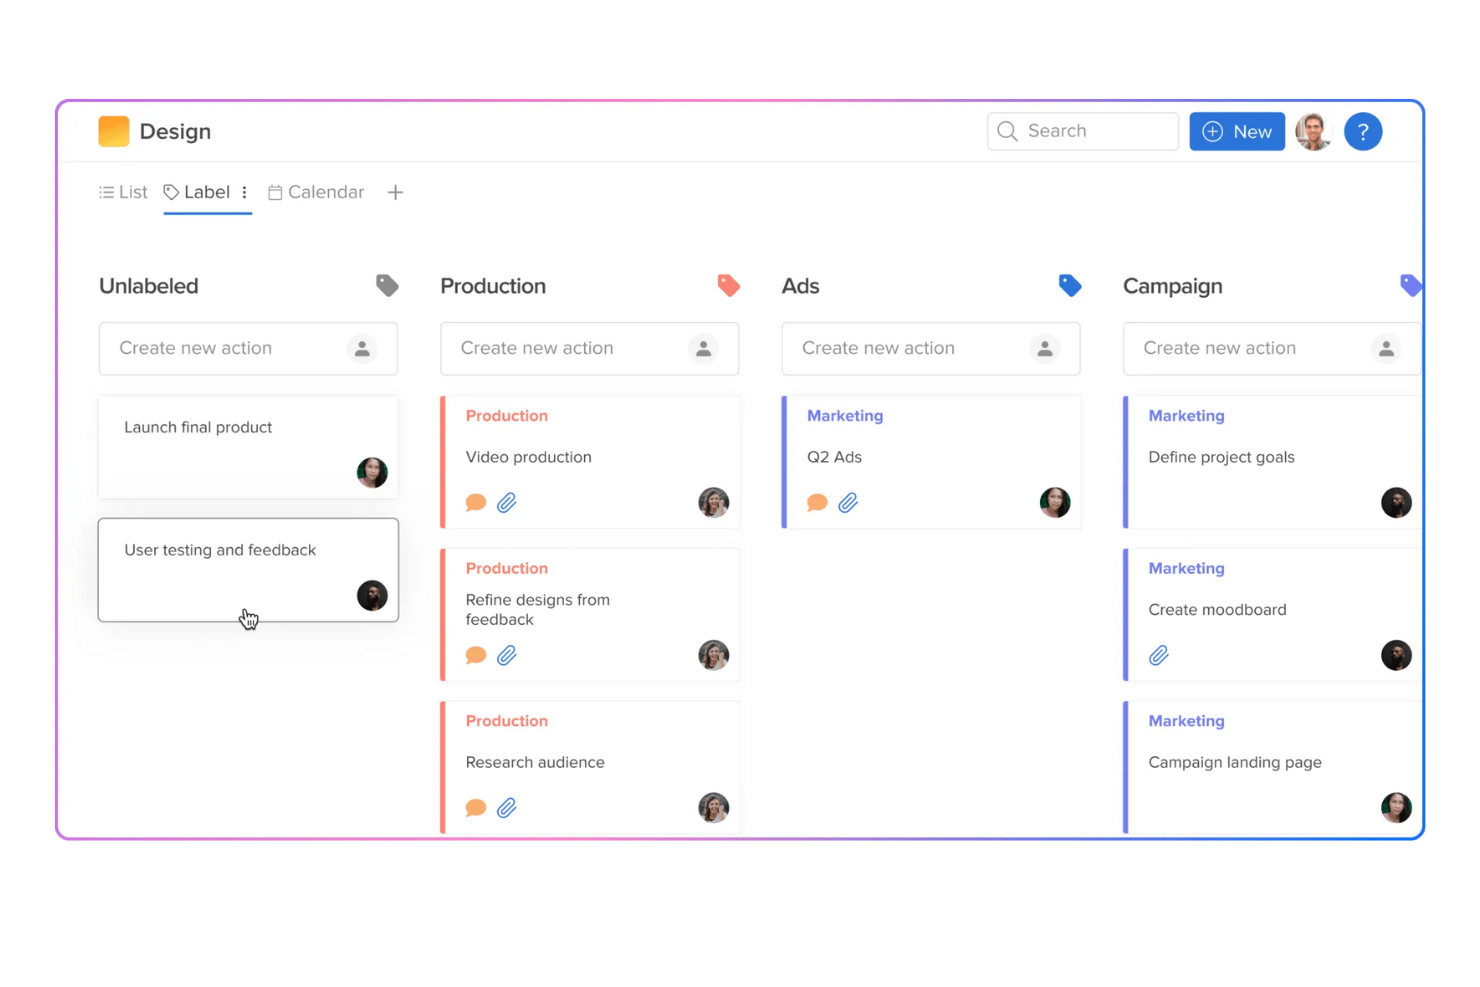Click Create new action field under Unlabeled

pos(248,349)
